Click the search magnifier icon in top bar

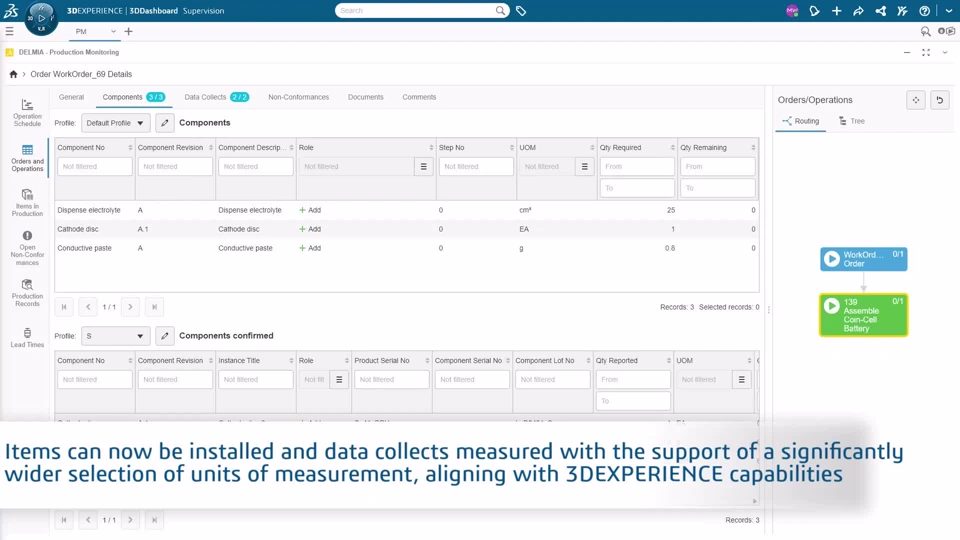tap(500, 10)
